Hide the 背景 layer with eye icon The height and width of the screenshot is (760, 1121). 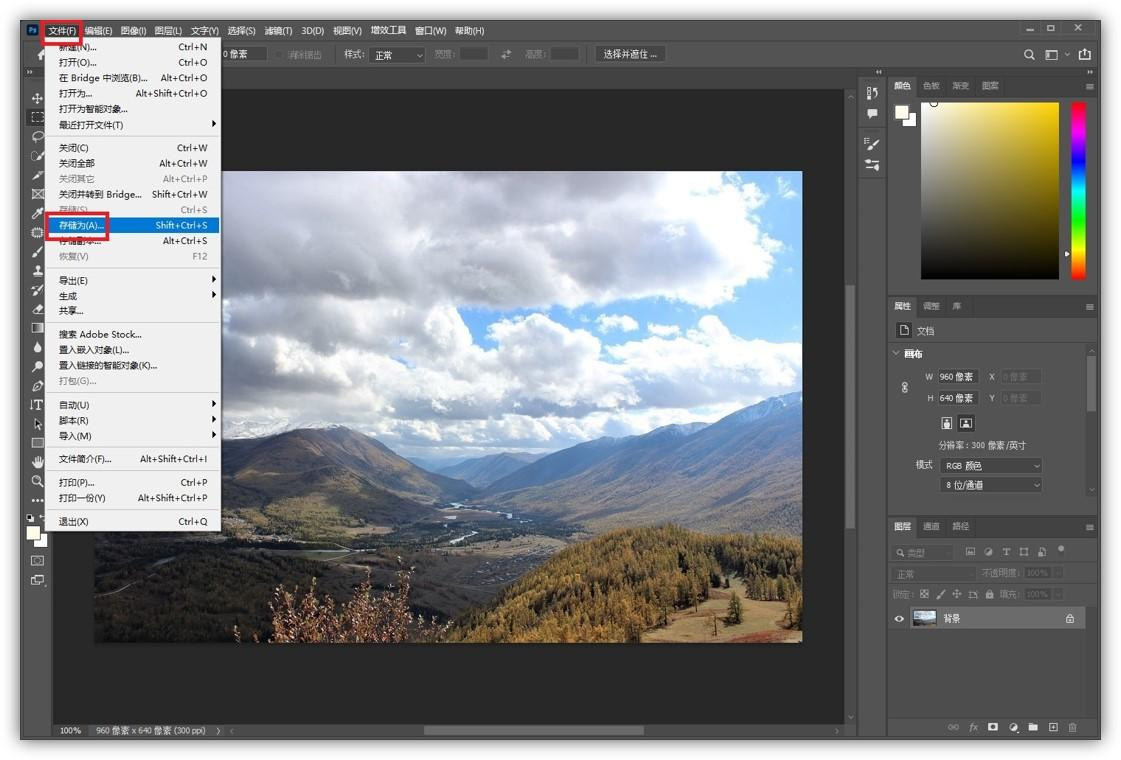click(899, 619)
